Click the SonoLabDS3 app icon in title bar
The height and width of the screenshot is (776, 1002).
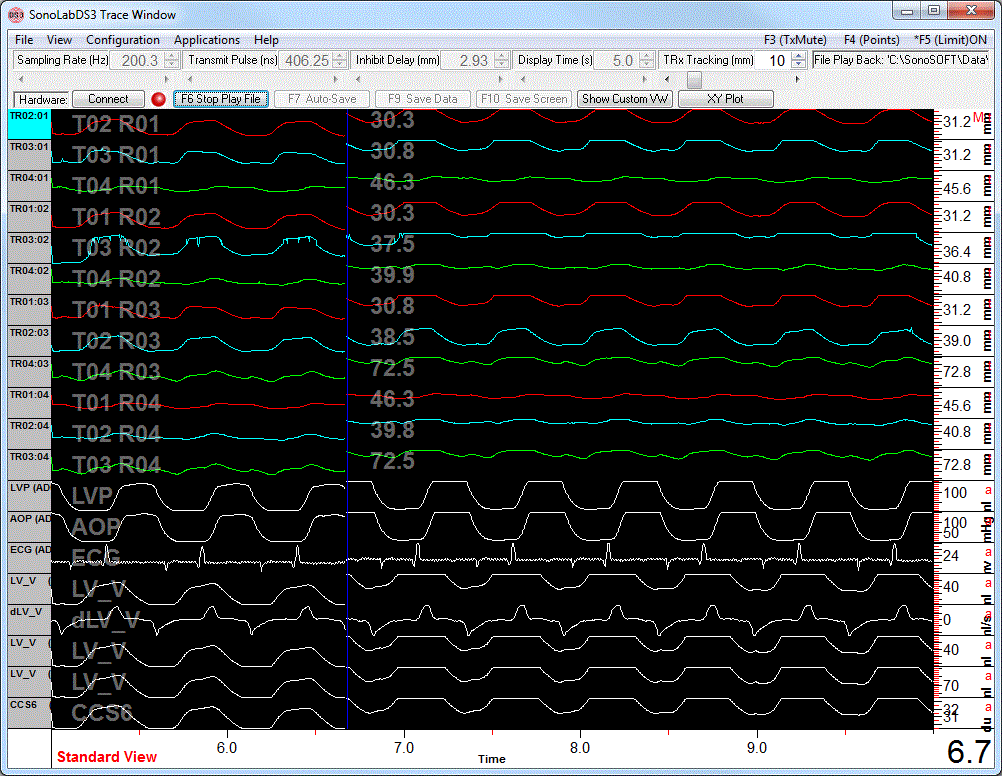click(17, 14)
